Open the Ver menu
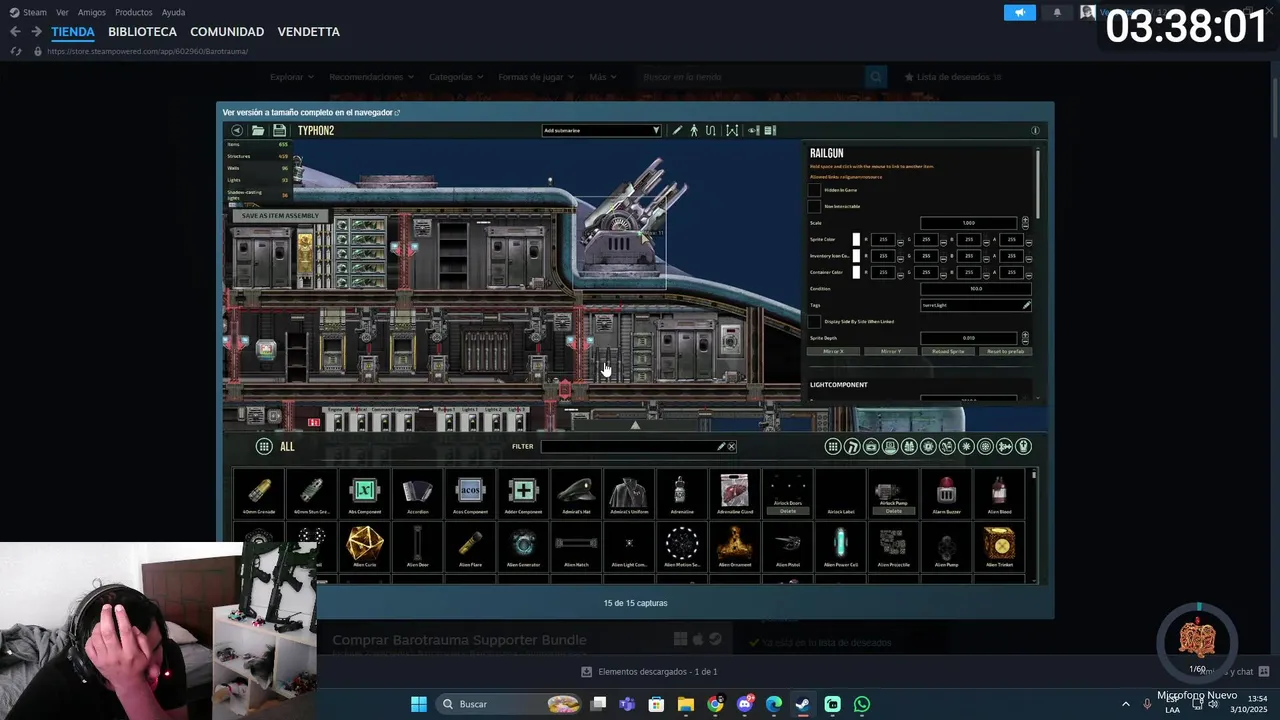The height and width of the screenshot is (720, 1280). click(63, 12)
